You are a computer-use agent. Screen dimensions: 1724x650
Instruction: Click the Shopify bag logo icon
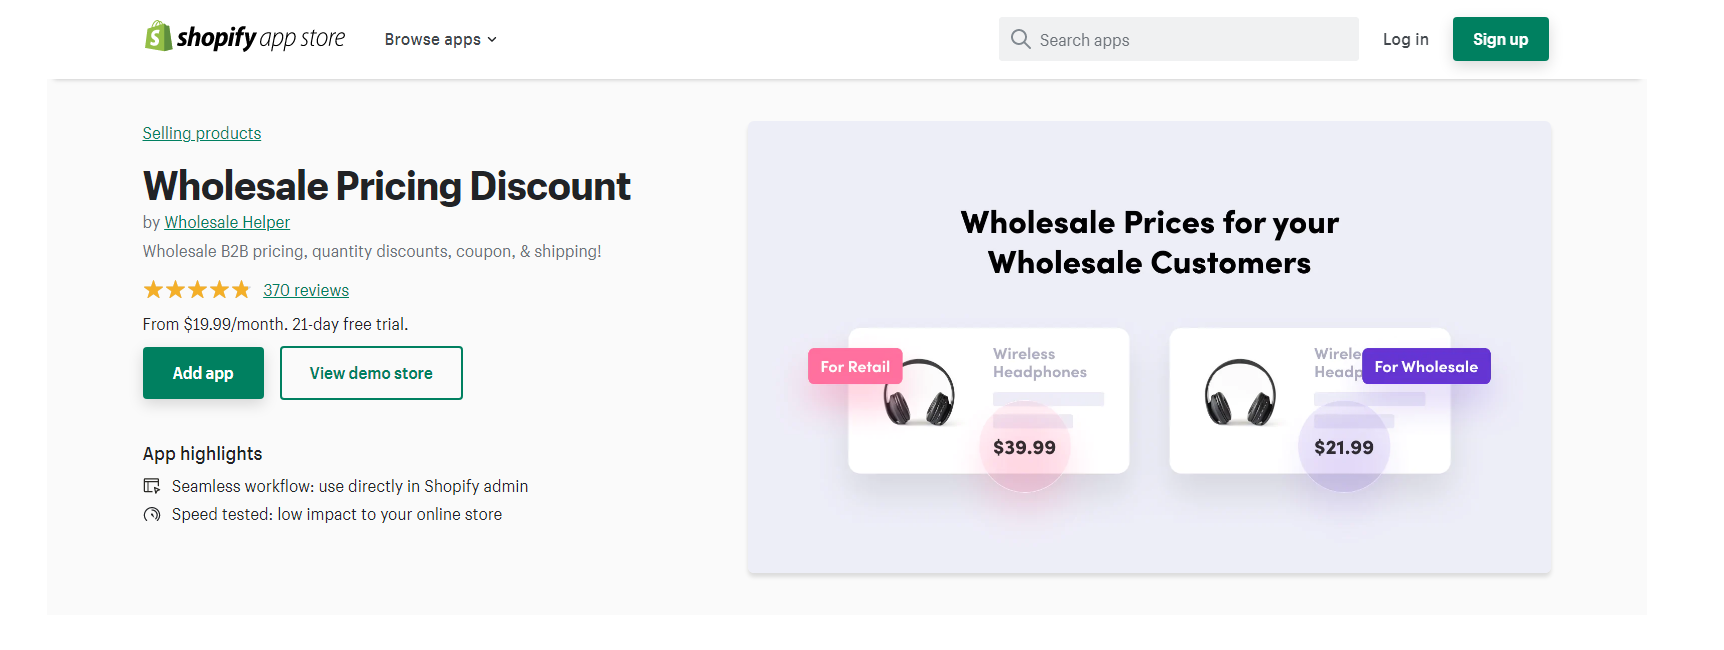(158, 37)
